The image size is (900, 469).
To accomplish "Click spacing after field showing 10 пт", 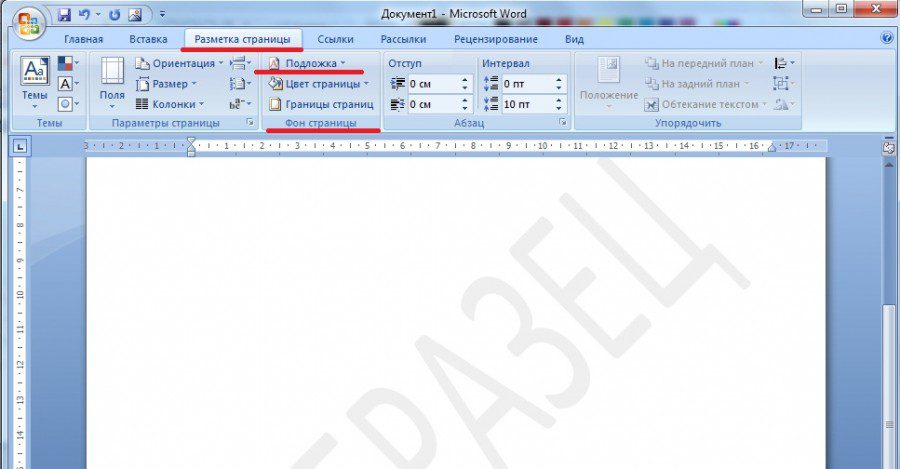I will [527, 104].
